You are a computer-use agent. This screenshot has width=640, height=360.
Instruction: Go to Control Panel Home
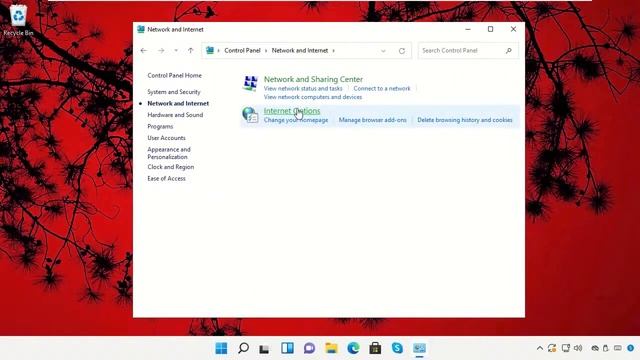coord(174,76)
